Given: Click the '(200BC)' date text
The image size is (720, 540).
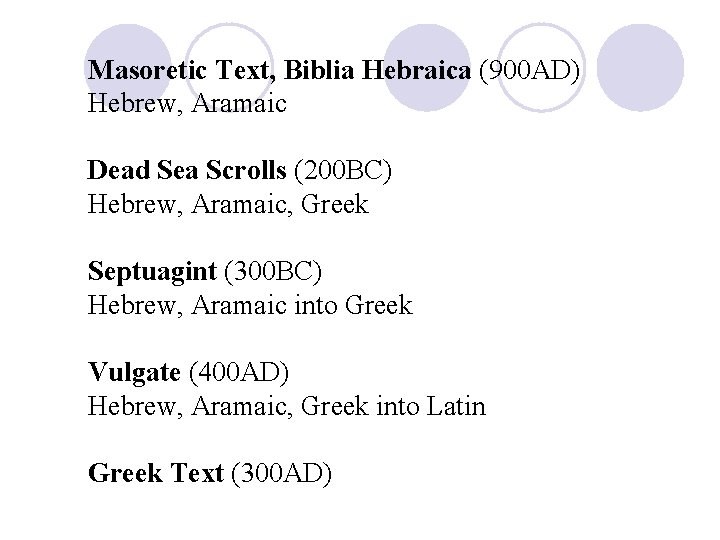Looking at the screenshot, I should (342, 170).
